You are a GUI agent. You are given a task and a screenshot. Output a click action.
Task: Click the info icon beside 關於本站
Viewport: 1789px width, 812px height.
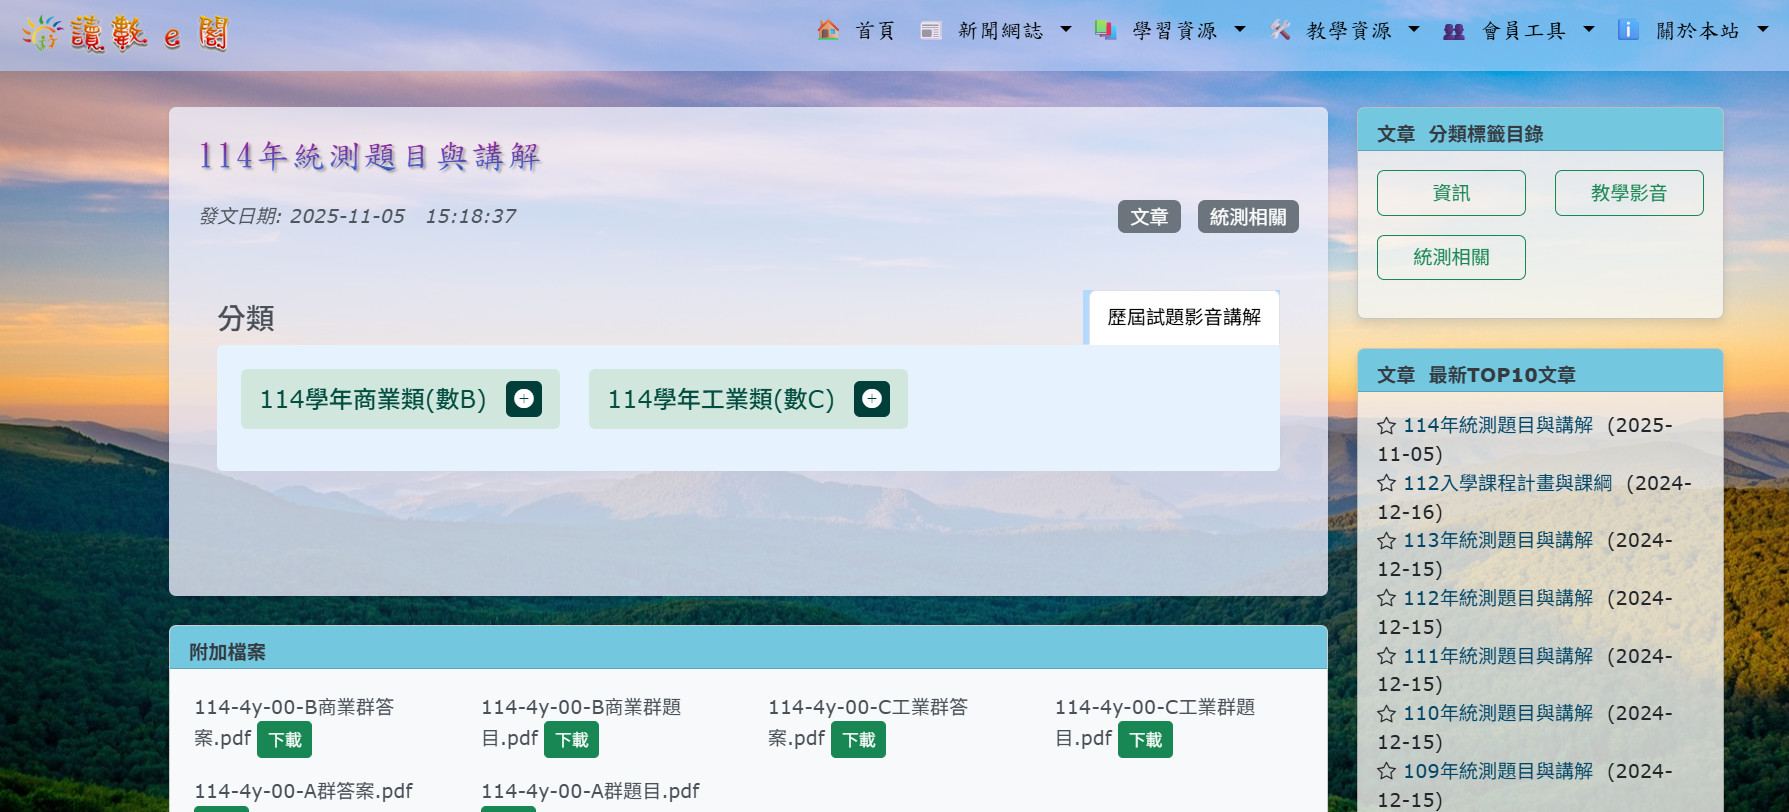tap(1628, 30)
